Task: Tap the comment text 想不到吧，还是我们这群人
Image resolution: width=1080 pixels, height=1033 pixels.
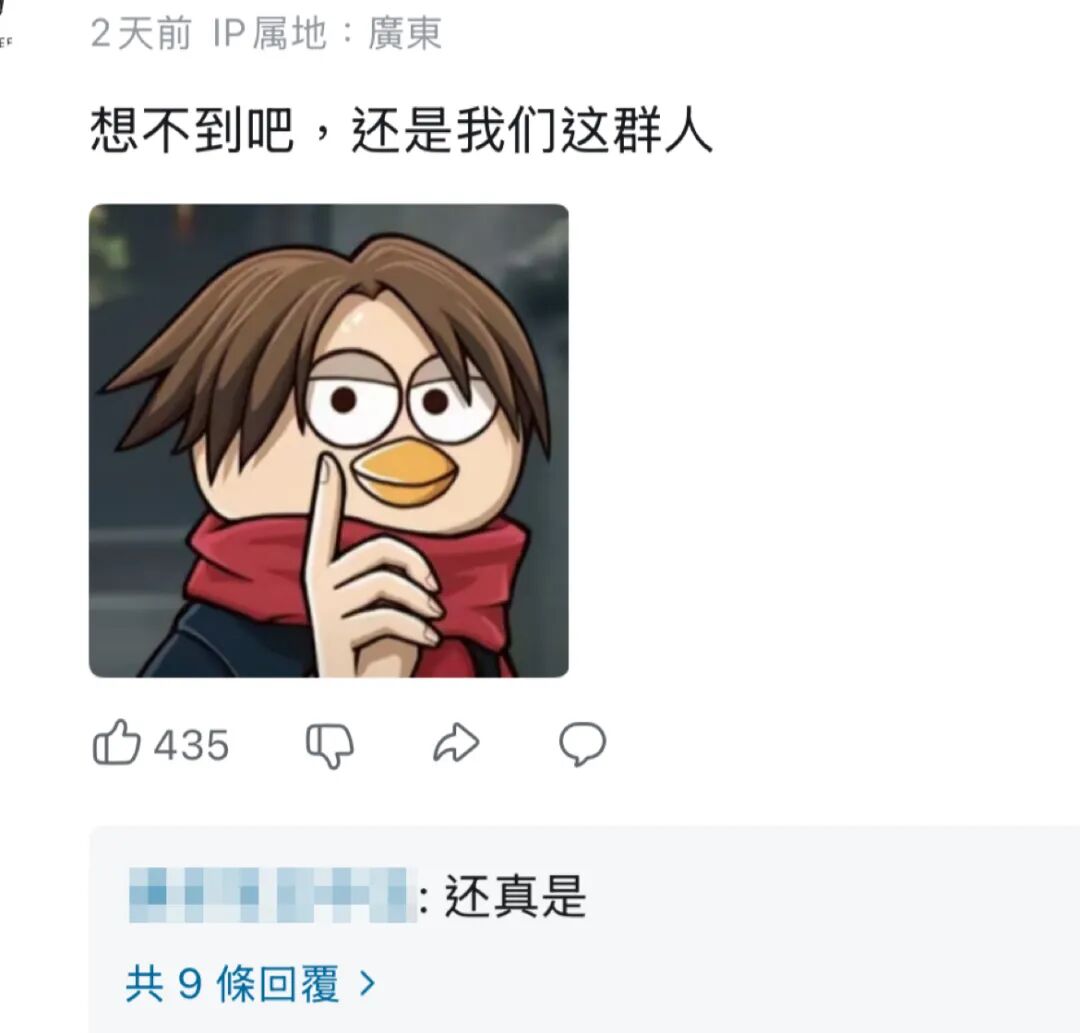Action: [401, 130]
